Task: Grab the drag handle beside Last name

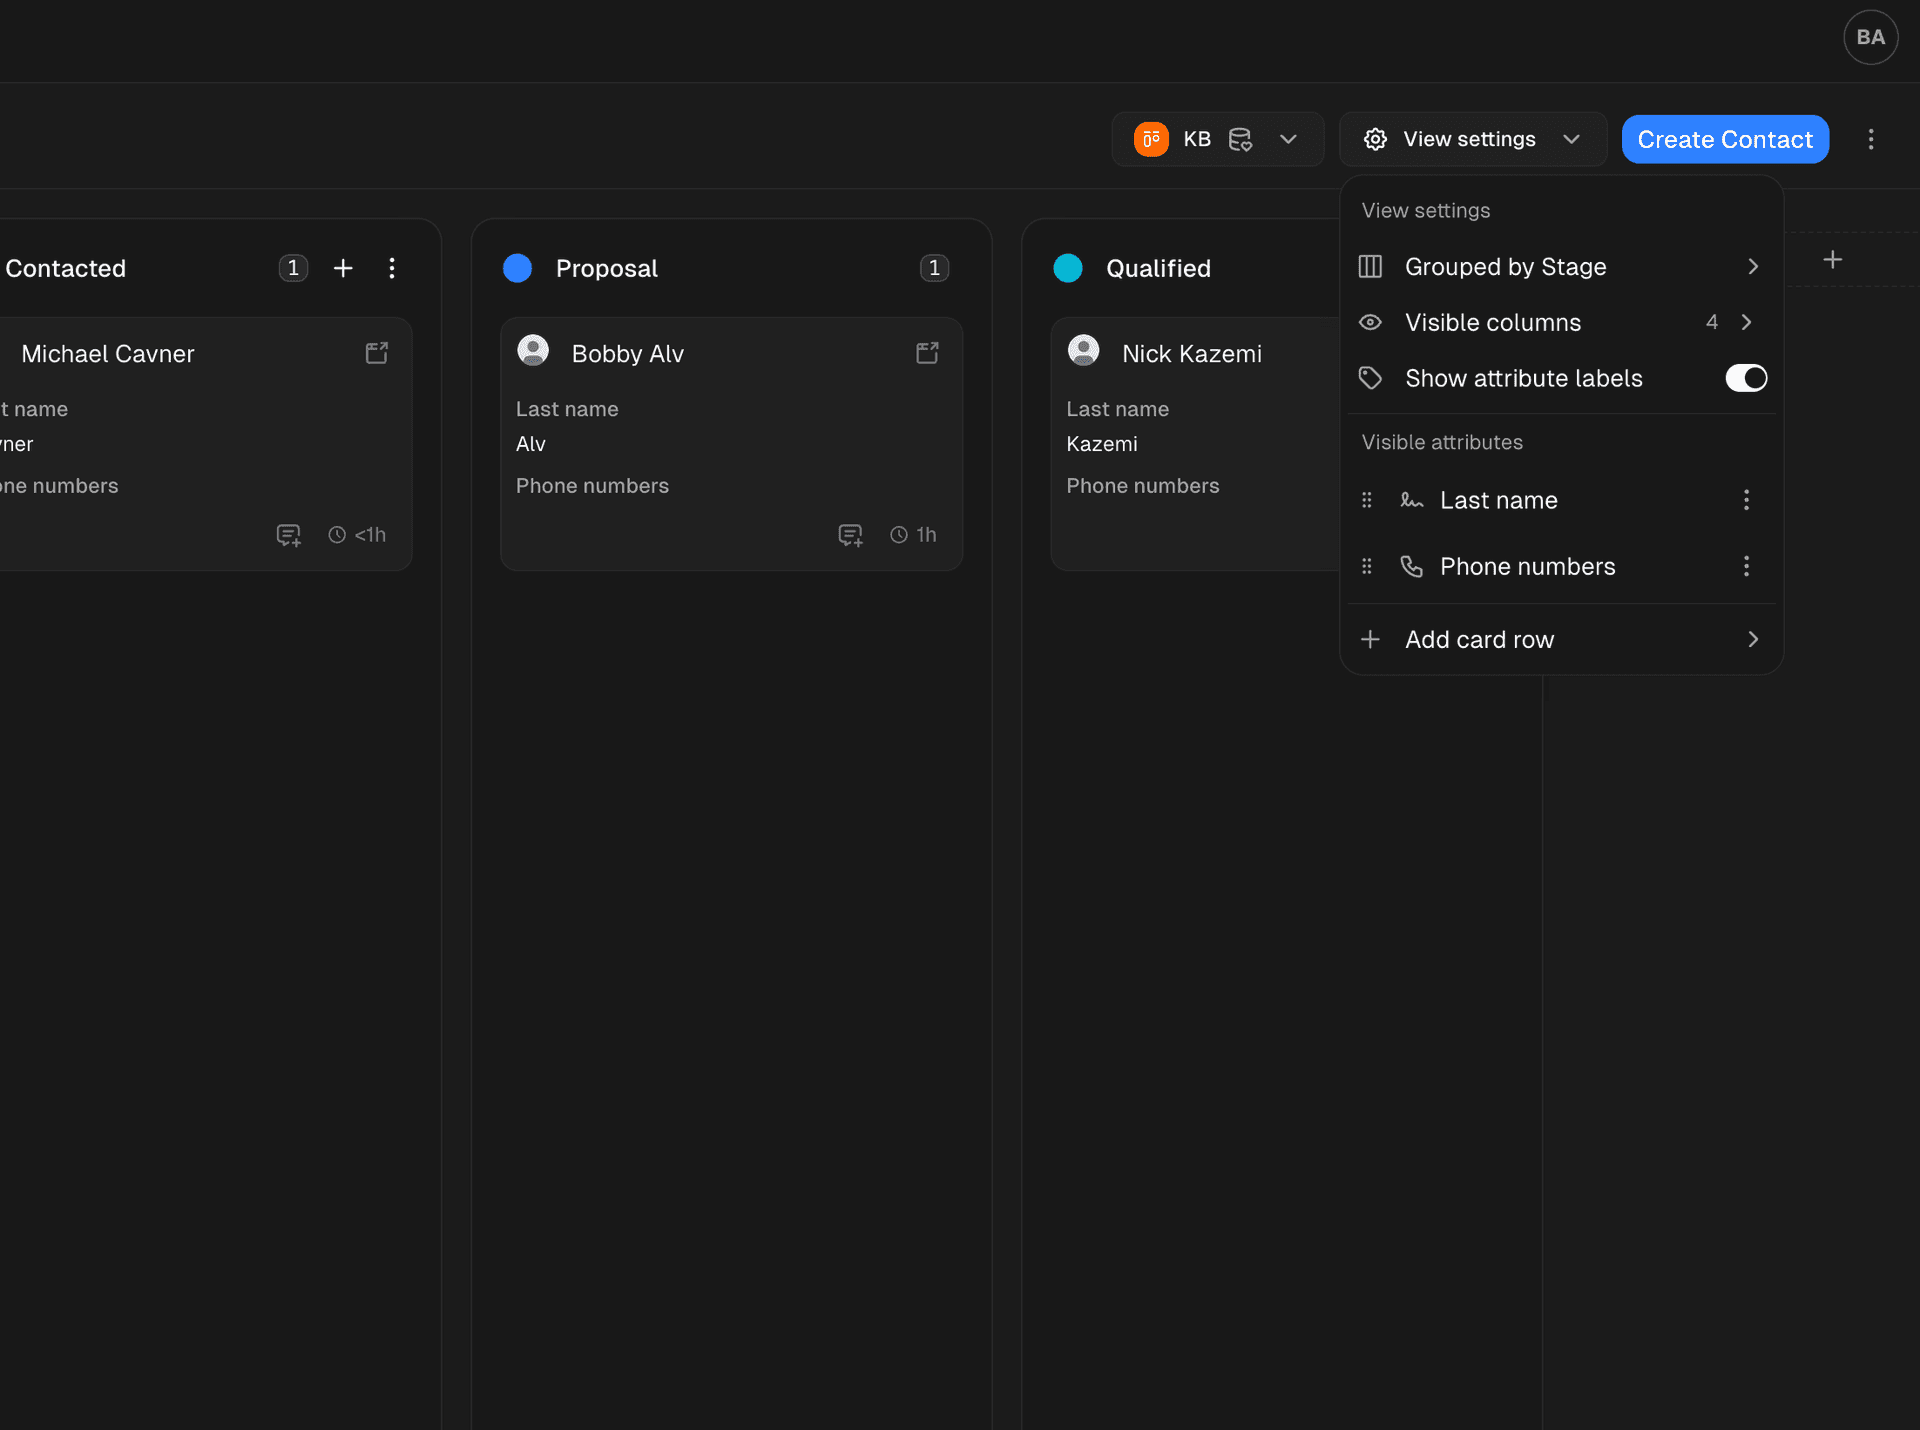Action: point(1367,500)
